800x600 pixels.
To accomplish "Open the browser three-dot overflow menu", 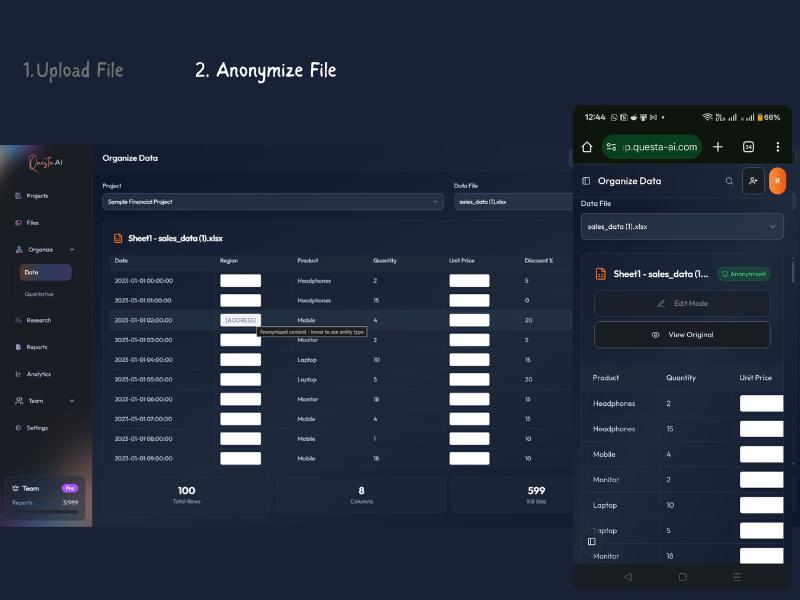I will (777, 147).
